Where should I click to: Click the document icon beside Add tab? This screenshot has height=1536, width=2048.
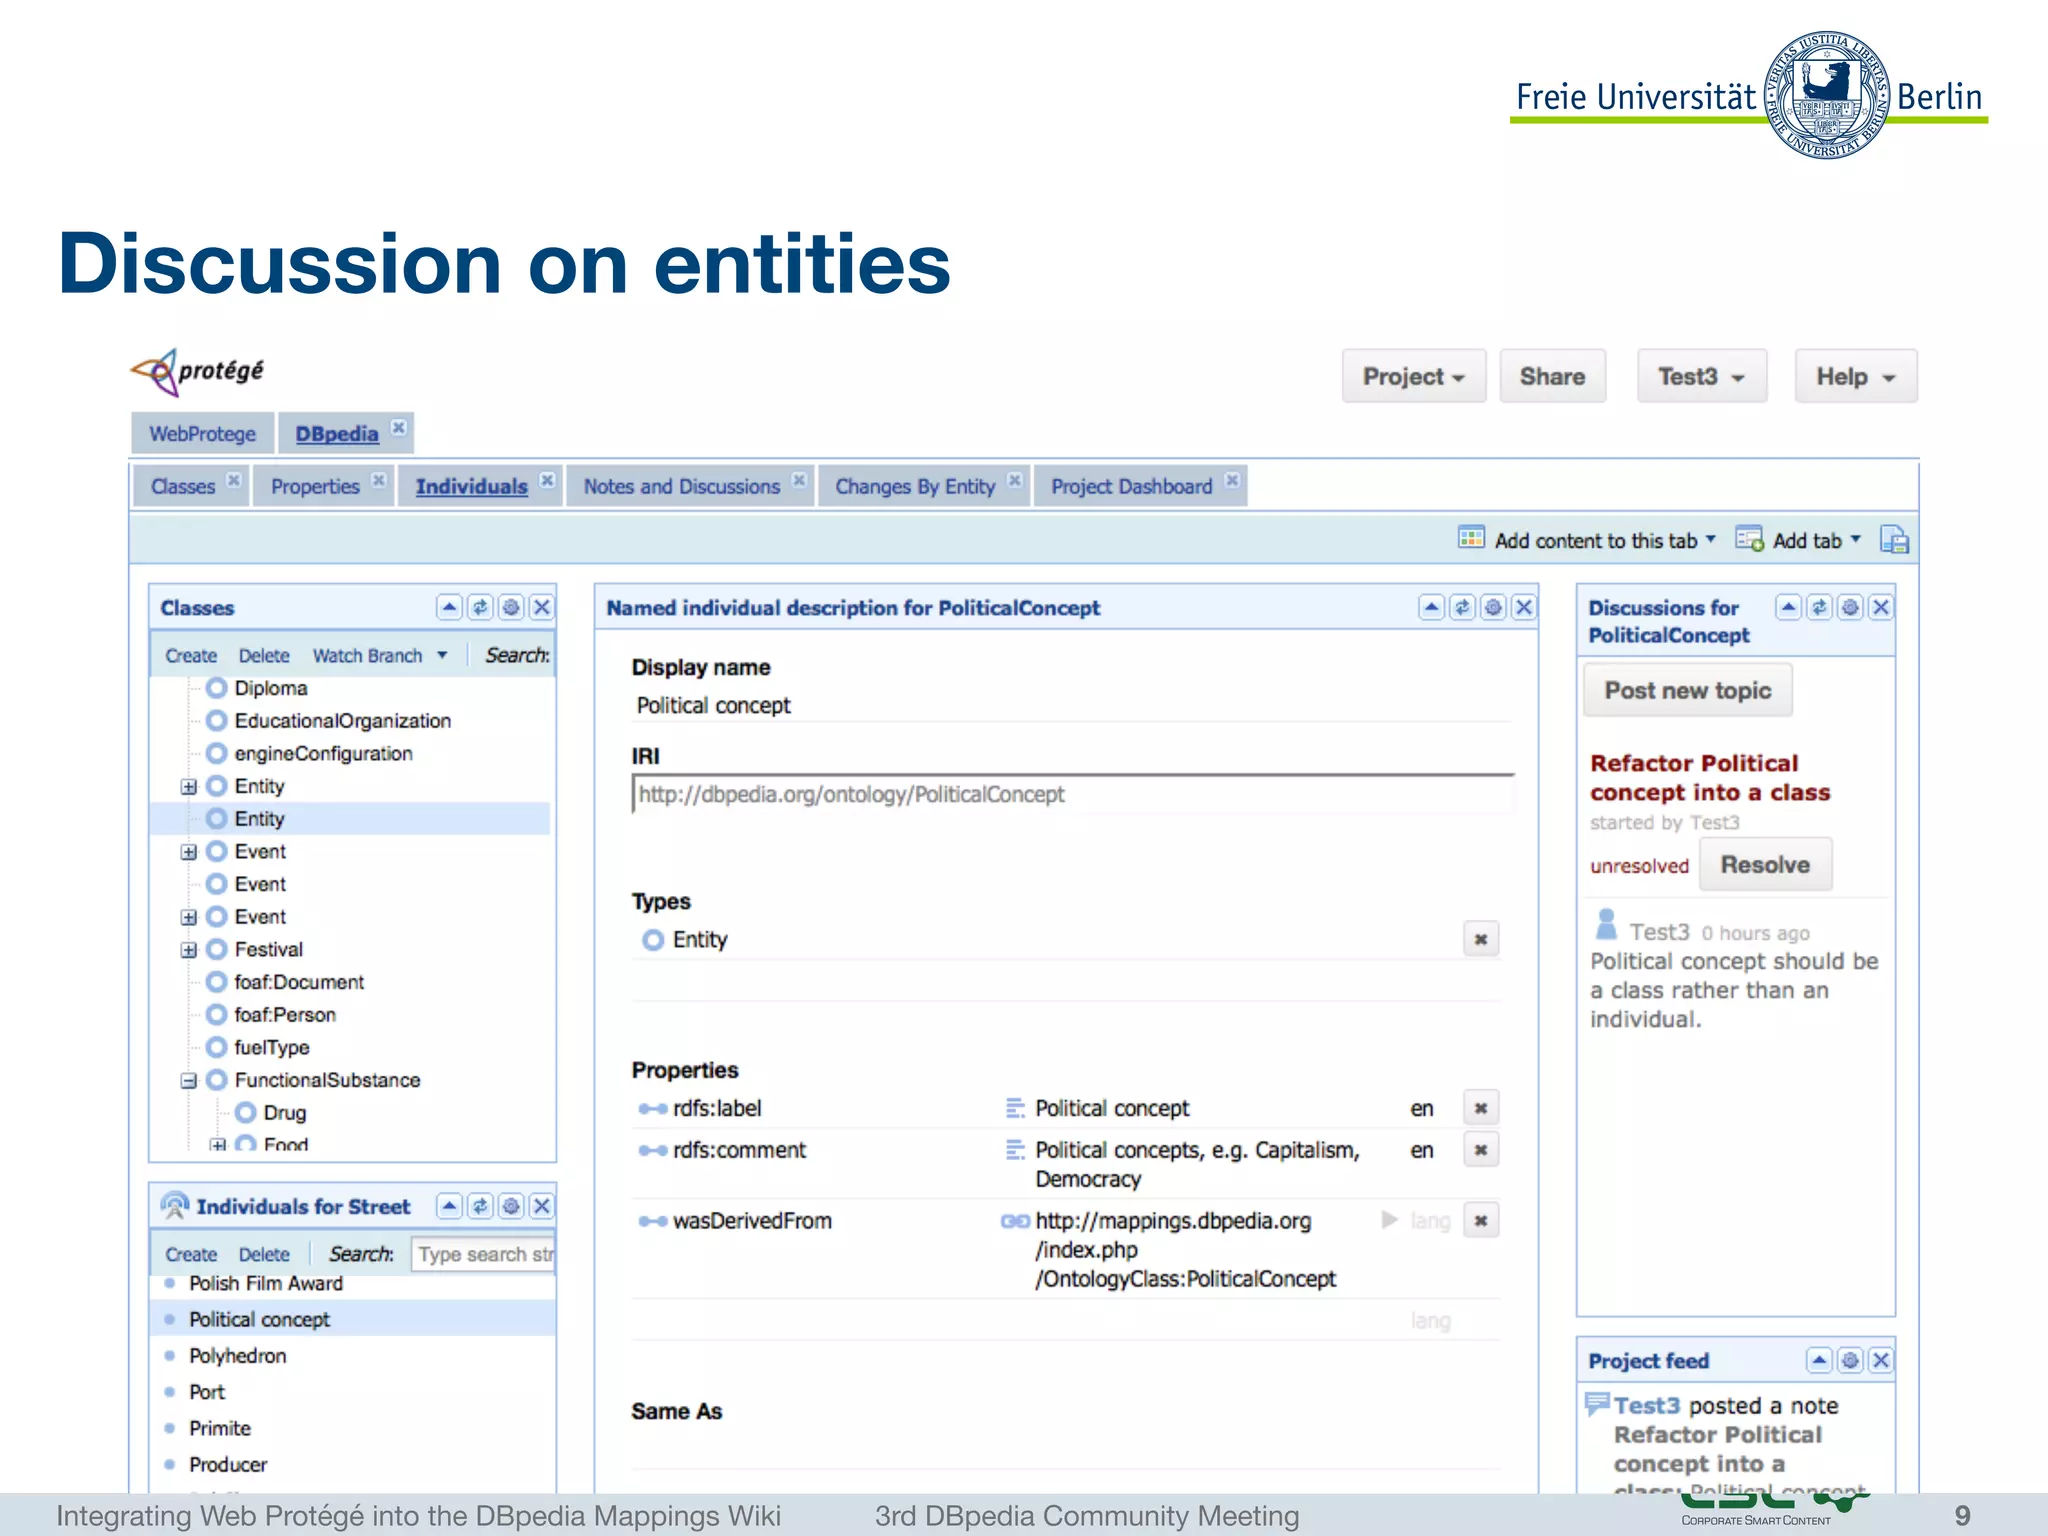point(1894,540)
